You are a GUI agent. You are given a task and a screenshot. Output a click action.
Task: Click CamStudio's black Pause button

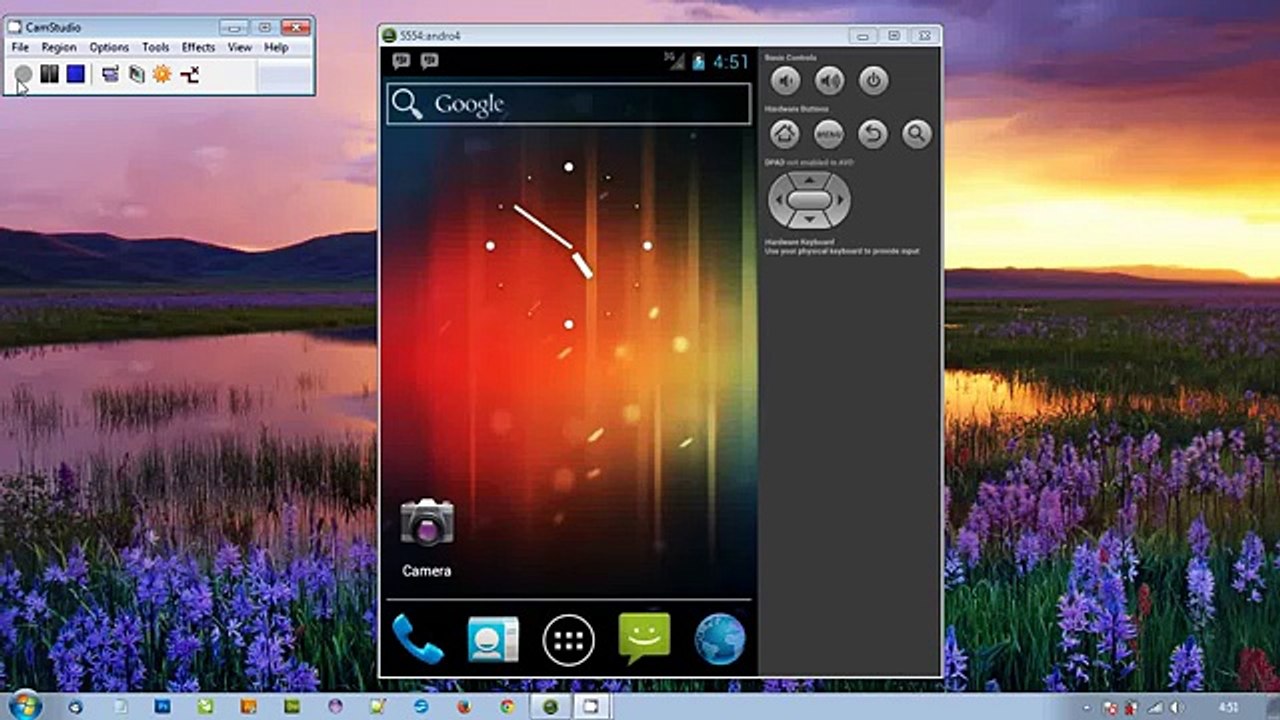click(49, 74)
